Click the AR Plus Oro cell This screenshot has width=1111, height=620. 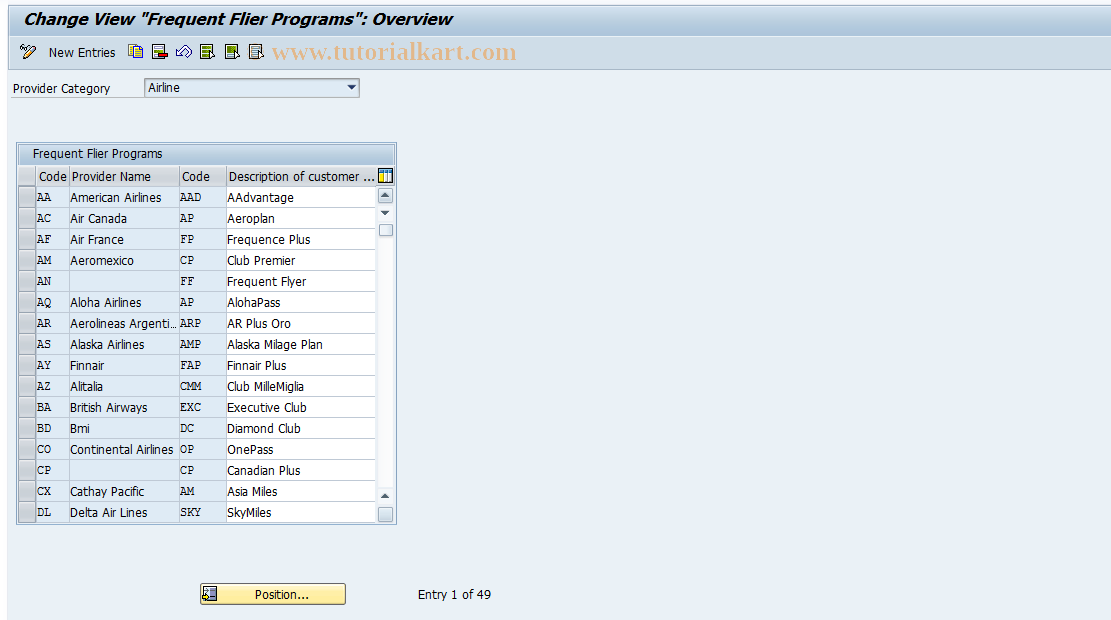pyautogui.click(x=300, y=323)
